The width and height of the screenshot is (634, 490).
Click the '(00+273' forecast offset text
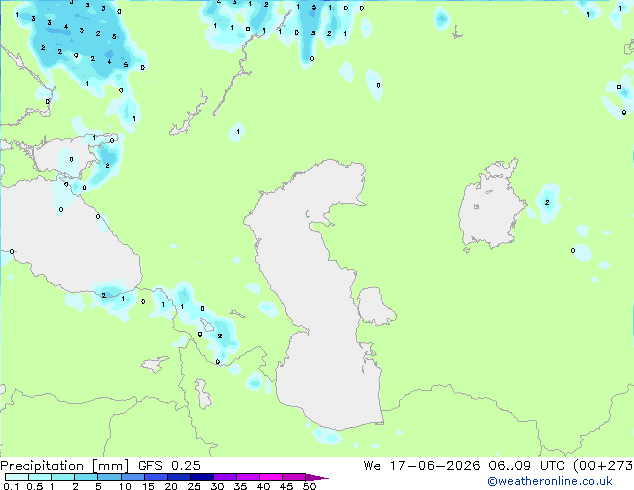(x=603, y=466)
